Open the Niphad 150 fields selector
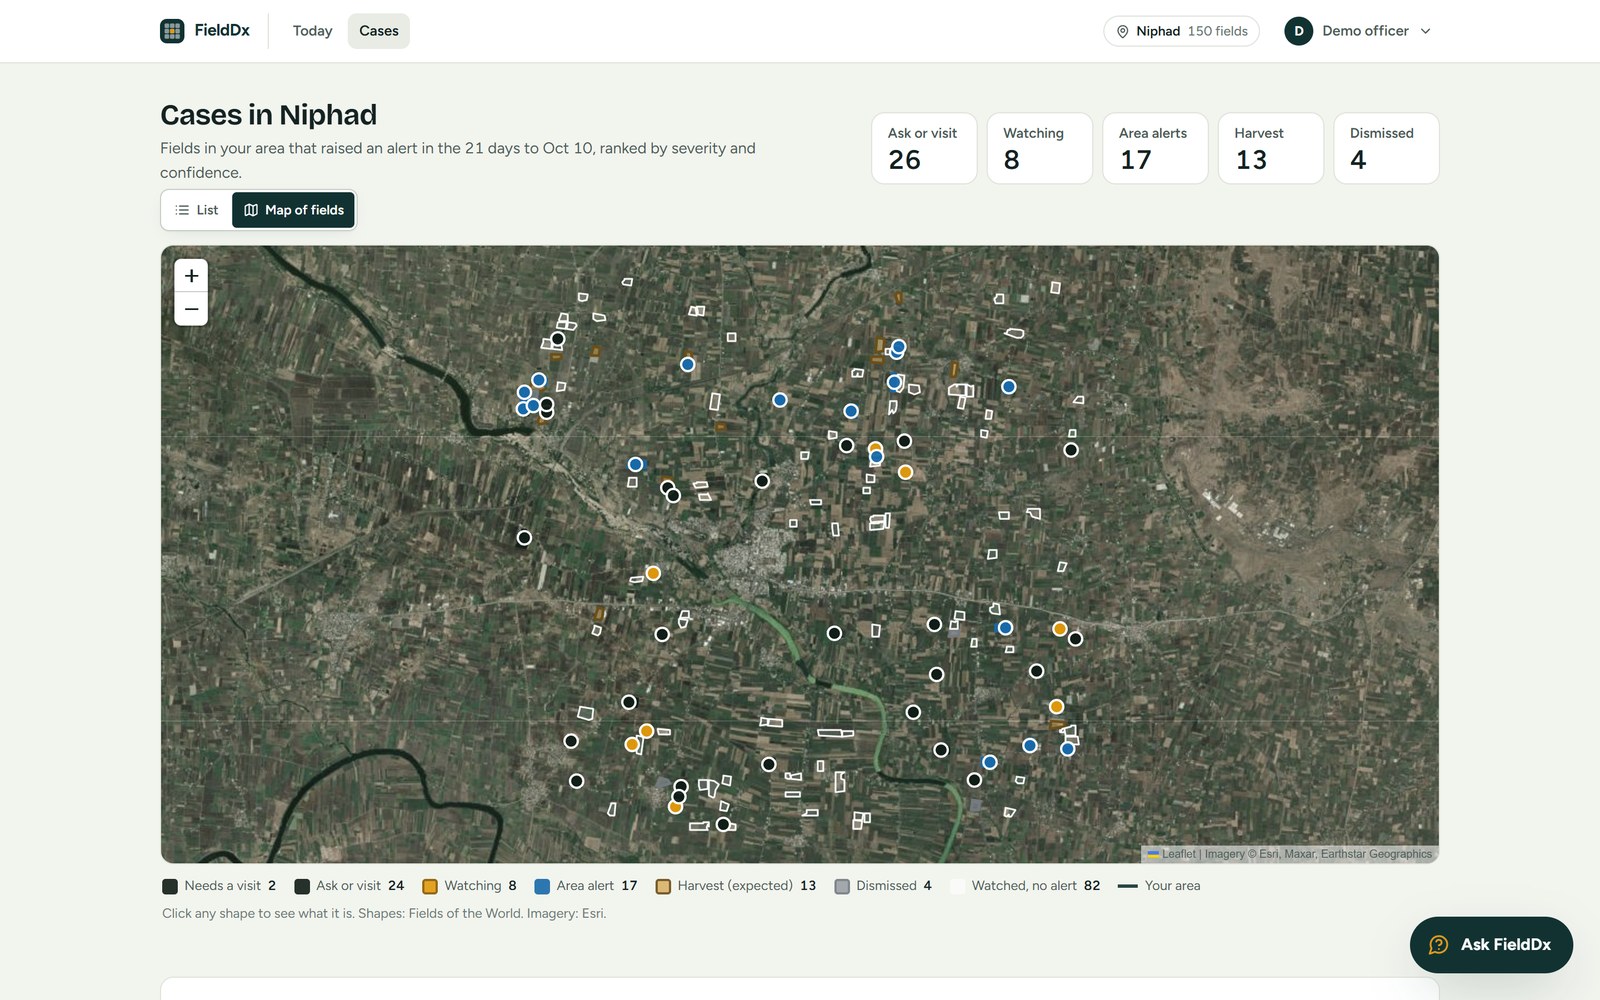 [x=1181, y=31]
